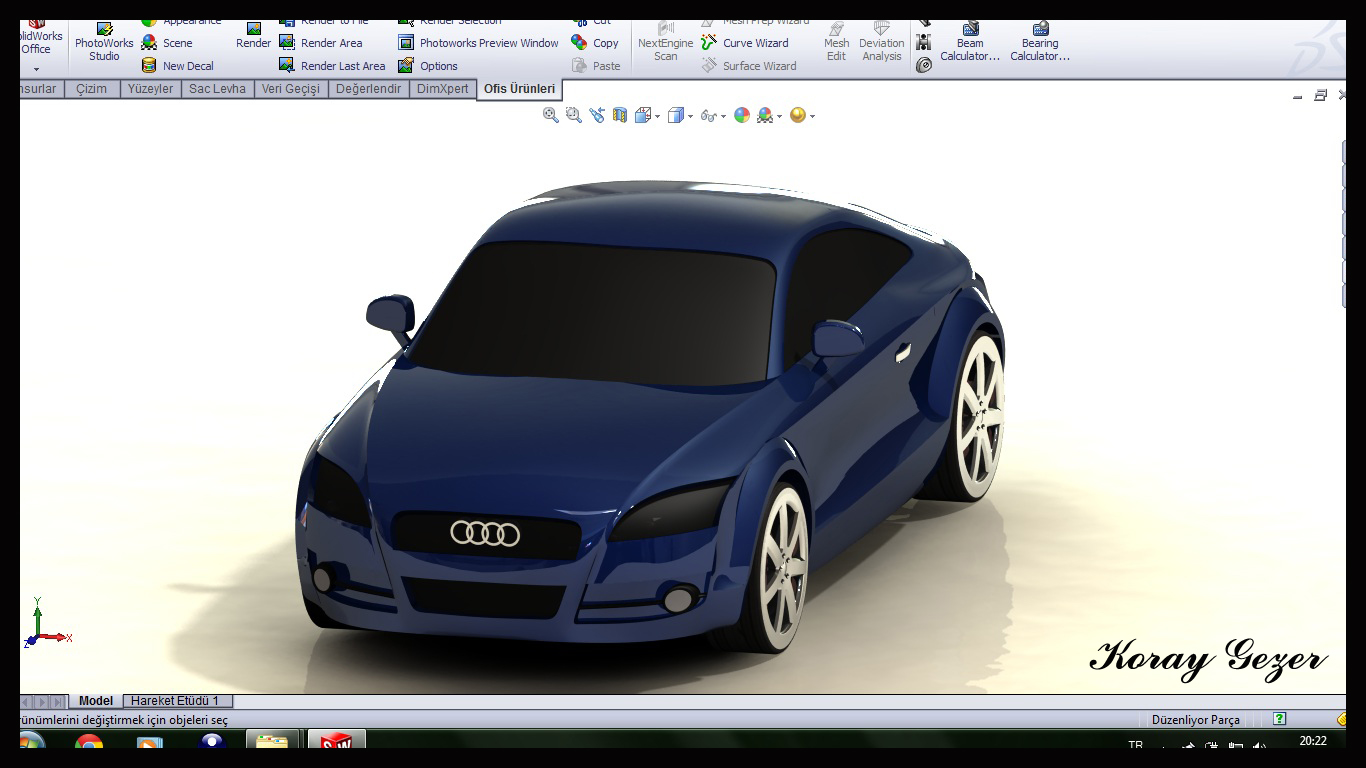Click the cam toolbox icon
Viewport: 1366px width, 768px height.
pyautogui.click(x=923, y=65)
